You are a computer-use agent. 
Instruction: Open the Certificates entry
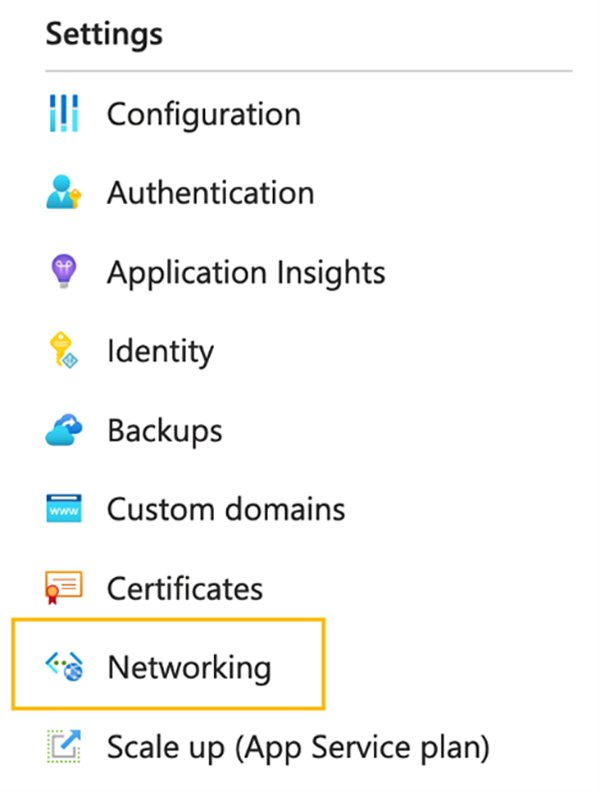coord(185,589)
